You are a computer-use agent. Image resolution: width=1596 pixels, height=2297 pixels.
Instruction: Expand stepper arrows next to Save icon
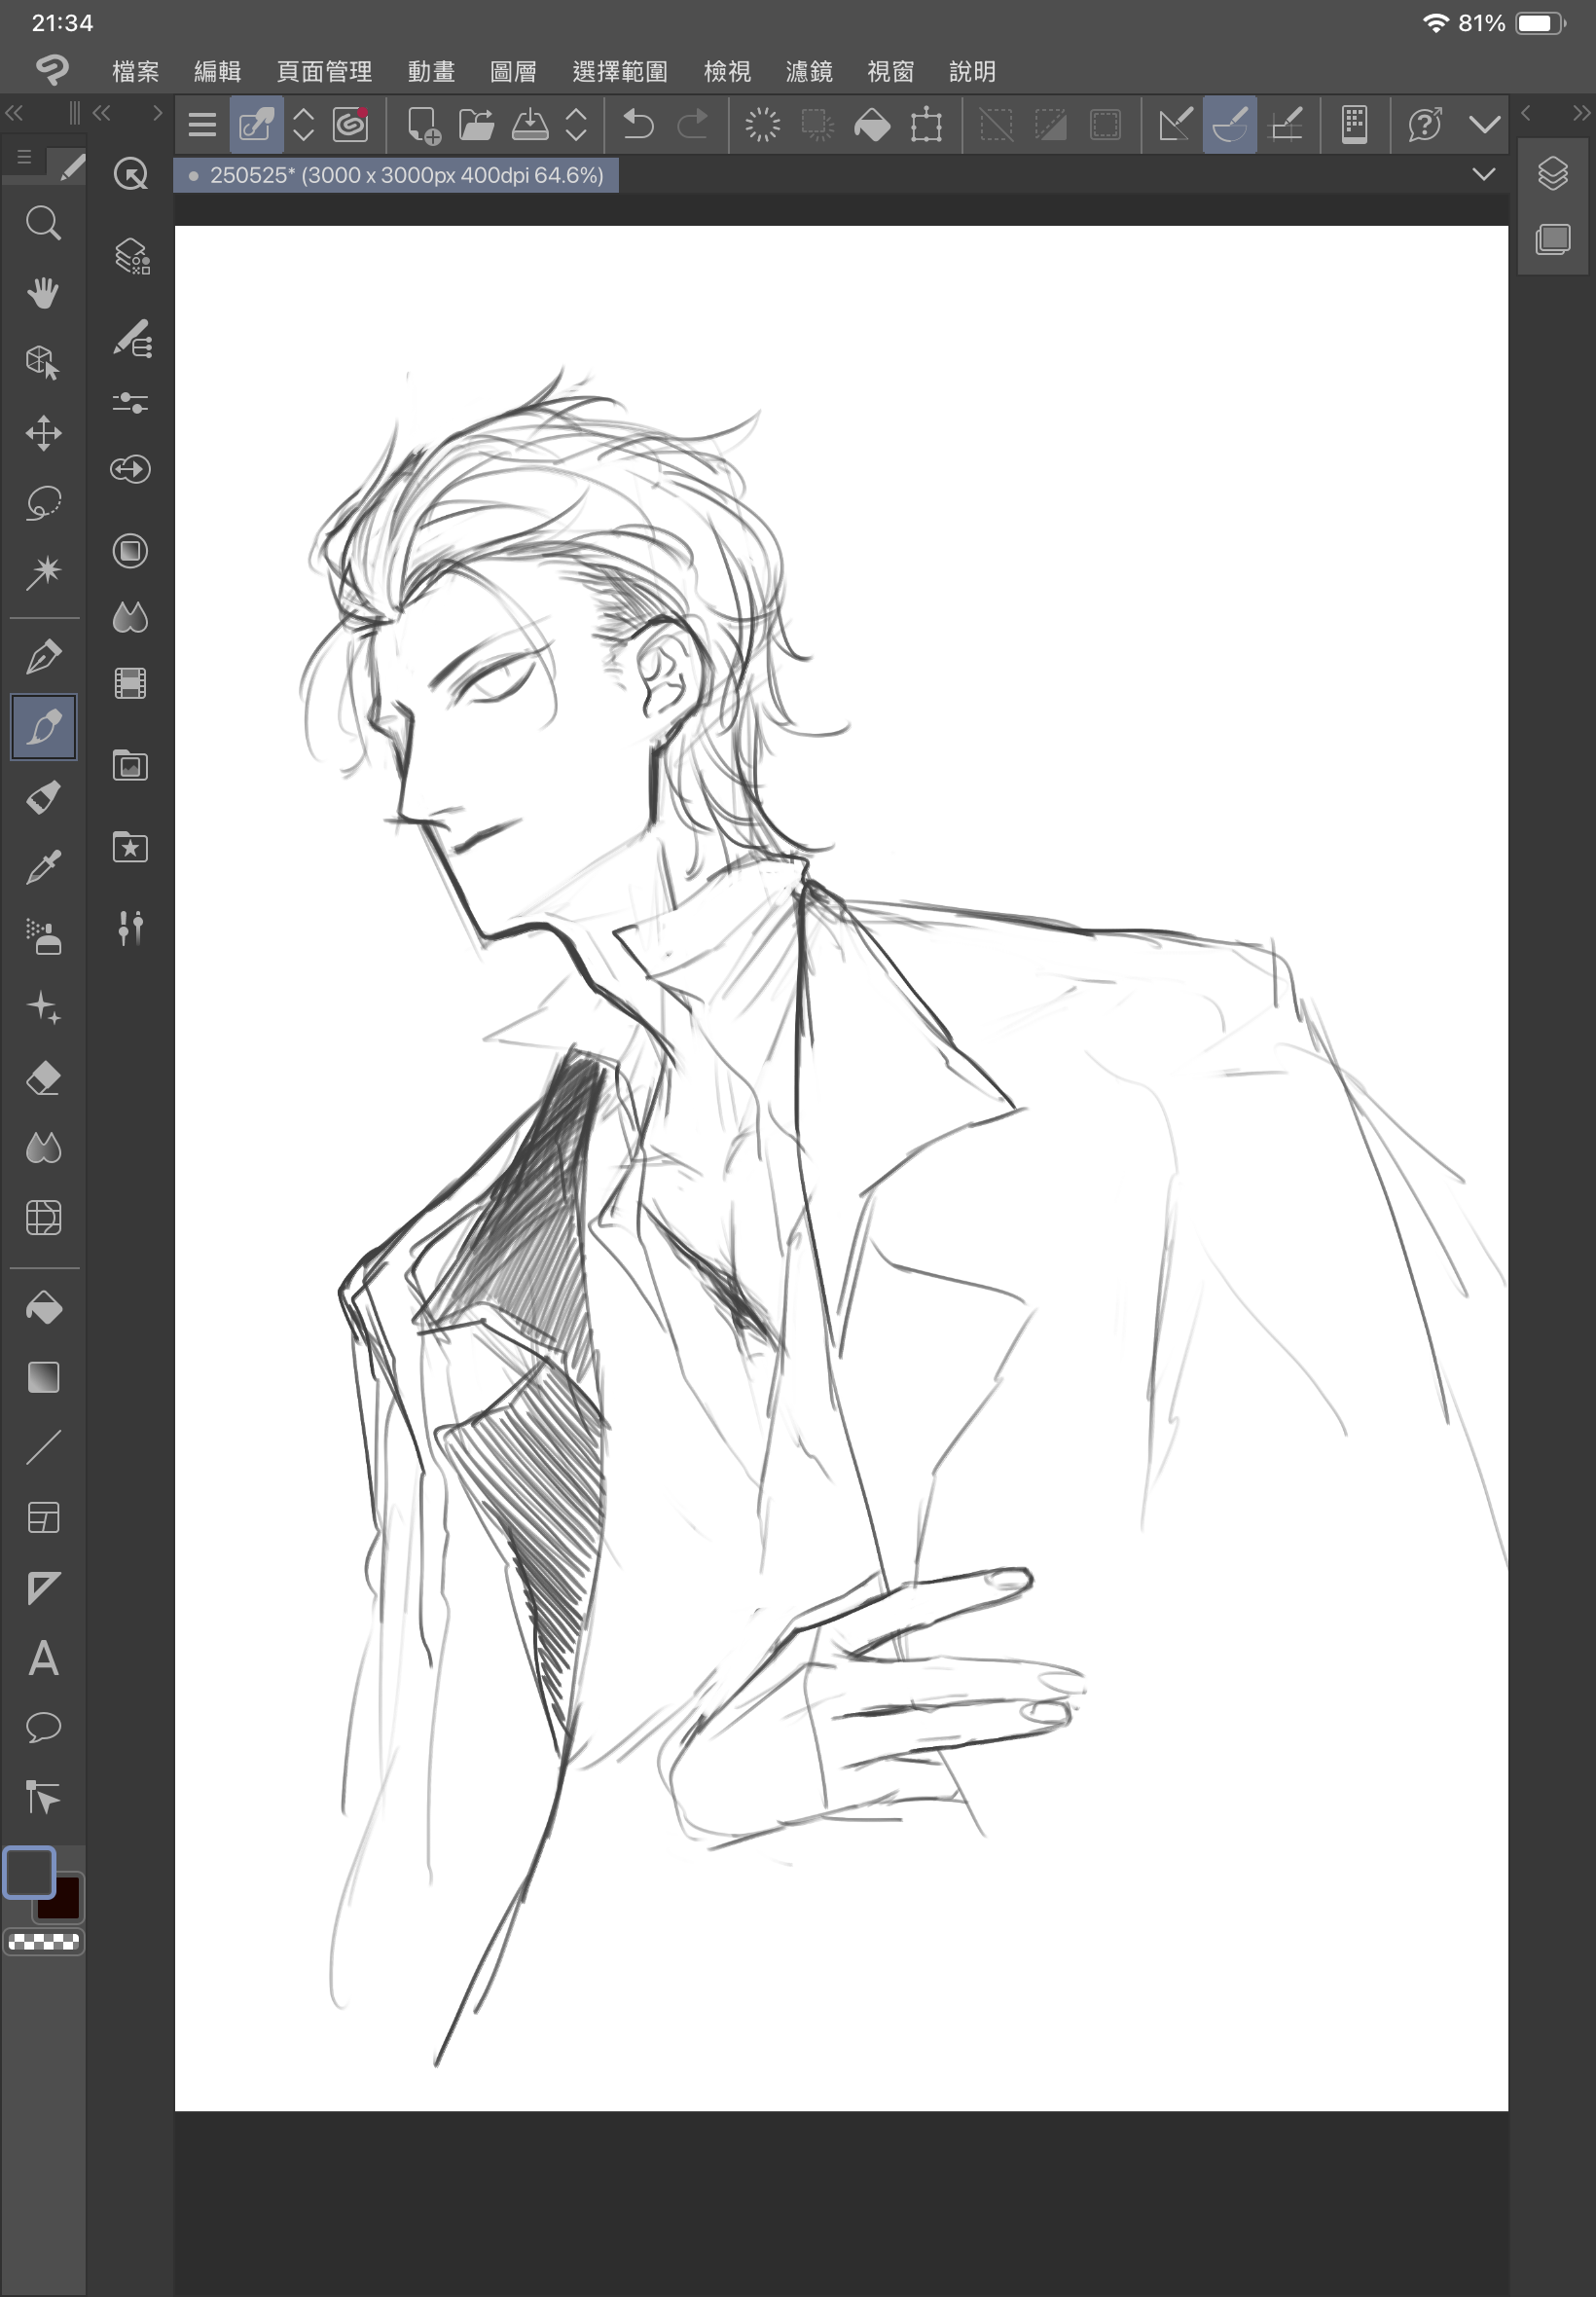click(576, 125)
